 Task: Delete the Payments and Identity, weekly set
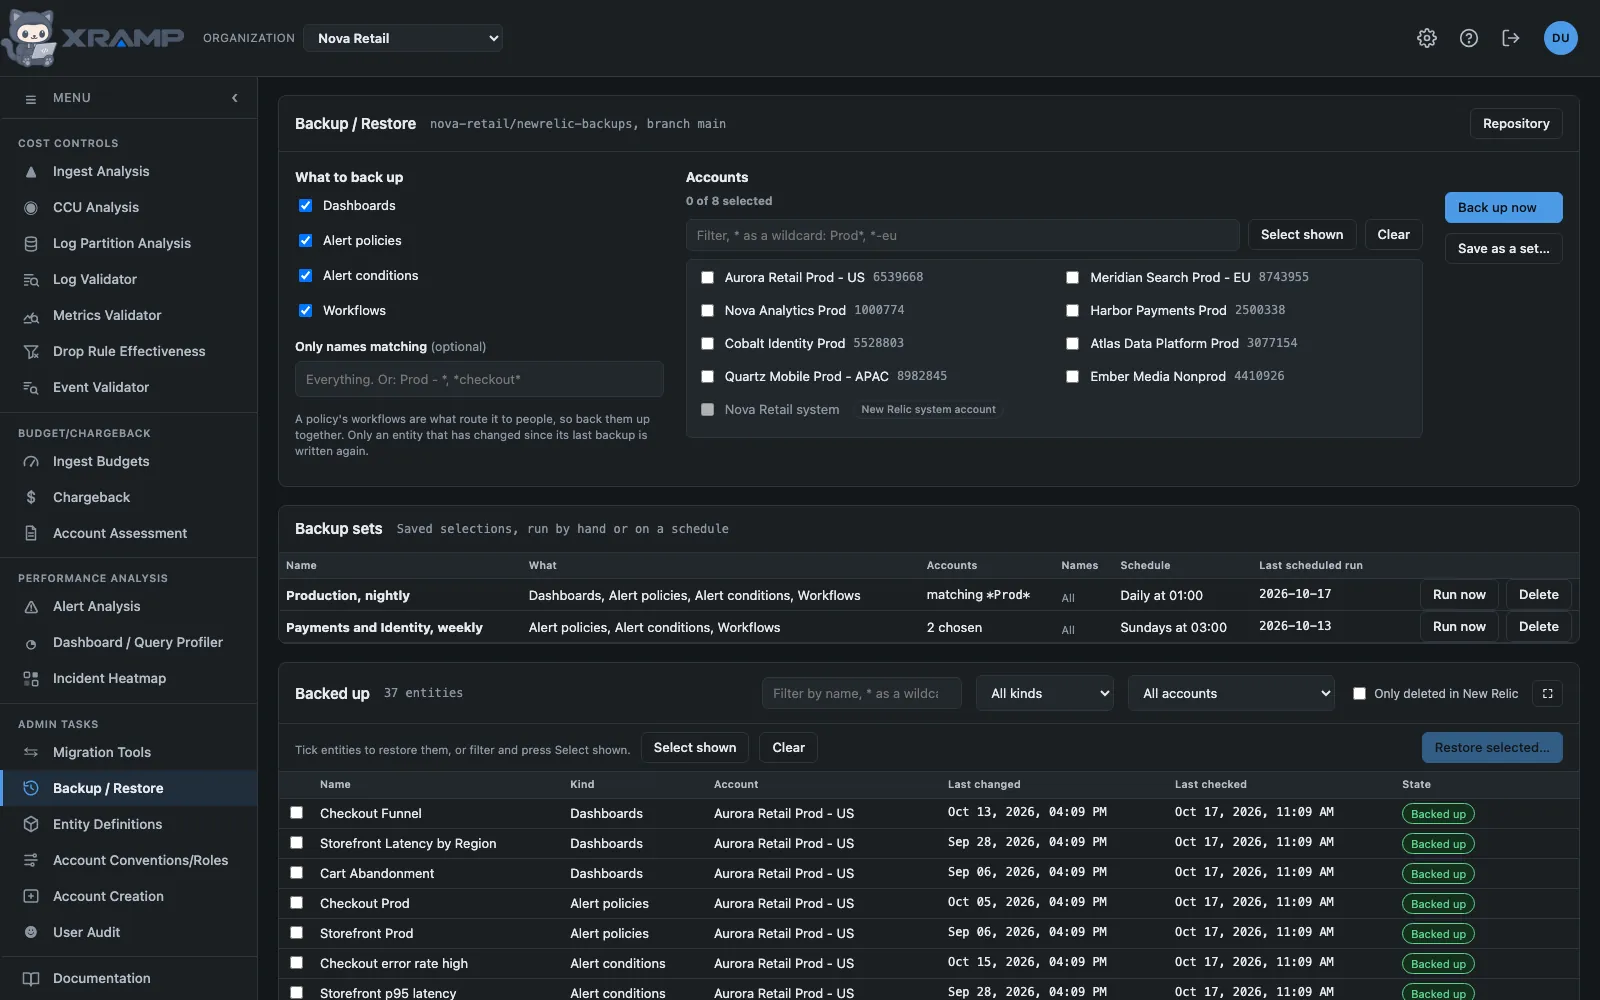(1538, 627)
